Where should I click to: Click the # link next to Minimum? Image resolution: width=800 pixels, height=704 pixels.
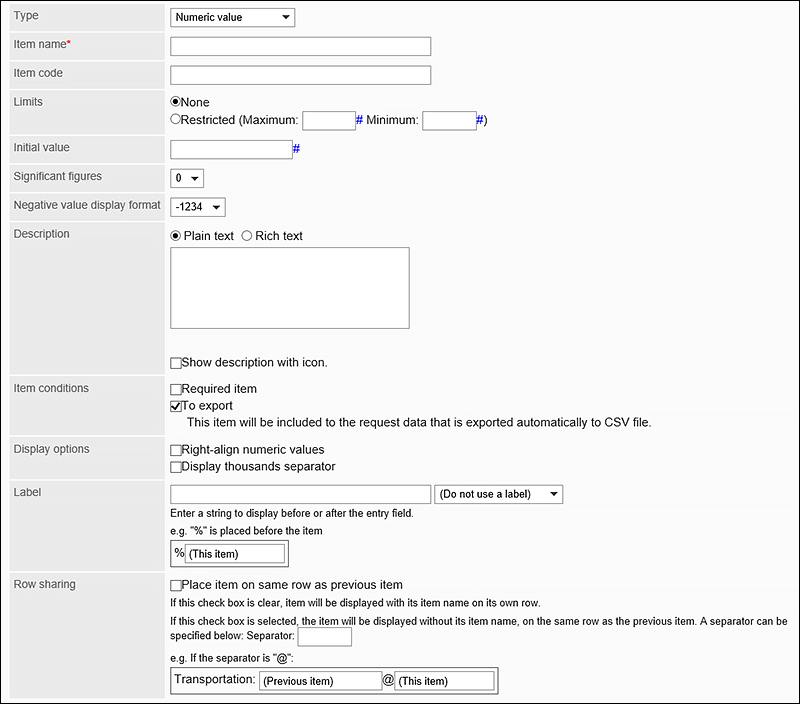click(480, 120)
